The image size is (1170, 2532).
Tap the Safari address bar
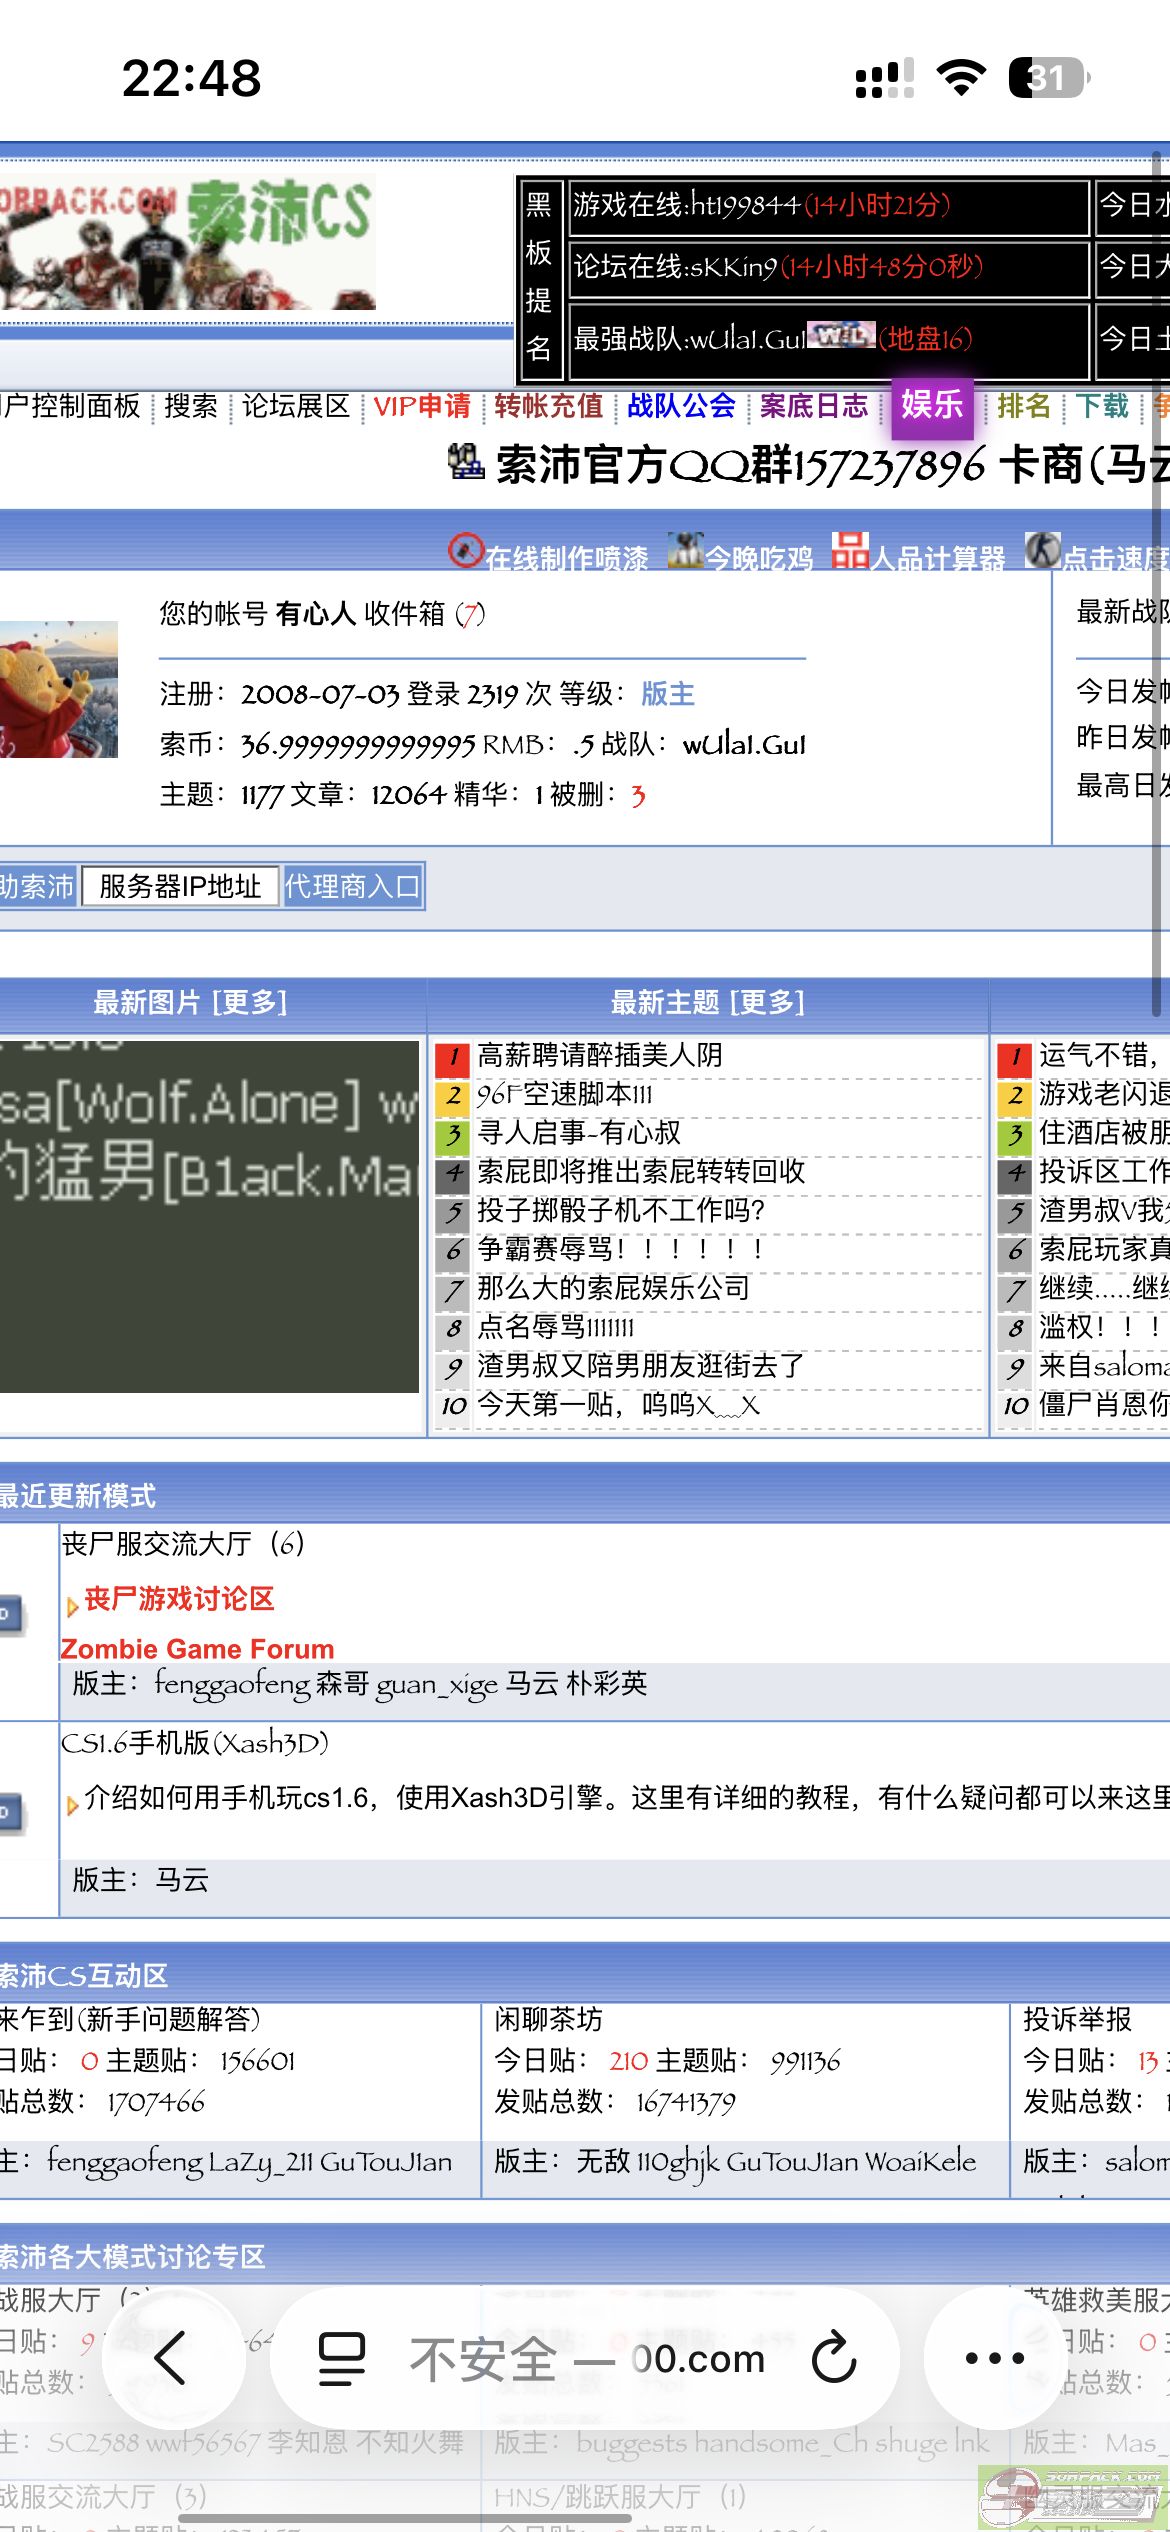click(586, 2358)
